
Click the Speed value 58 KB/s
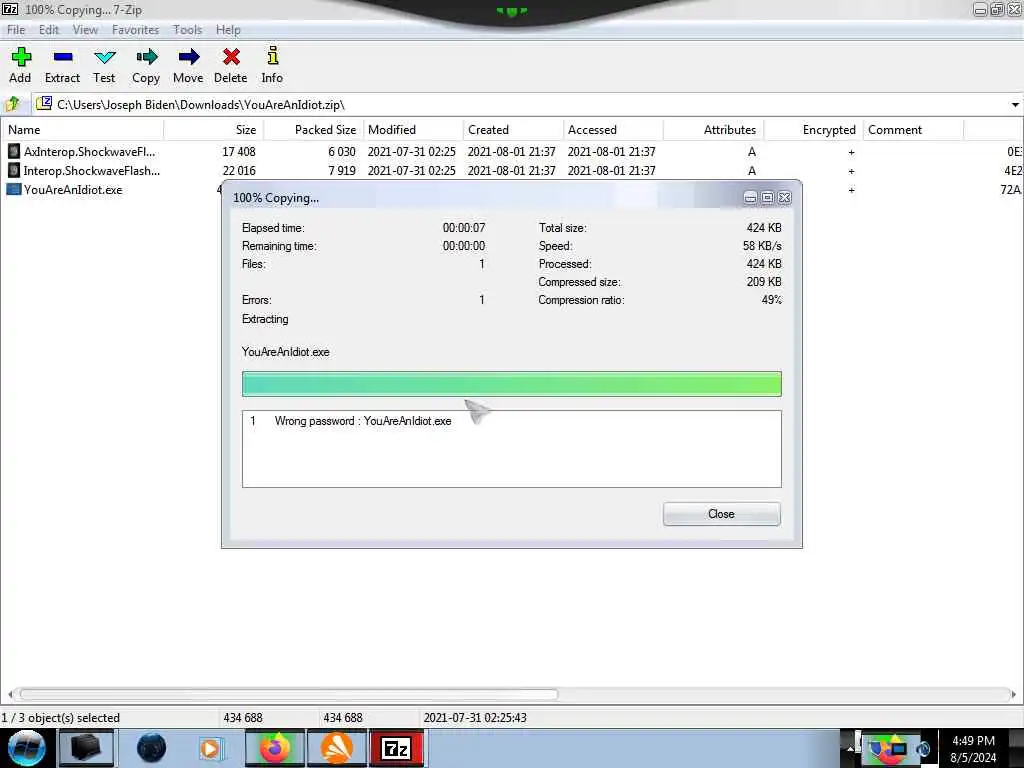coord(762,246)
